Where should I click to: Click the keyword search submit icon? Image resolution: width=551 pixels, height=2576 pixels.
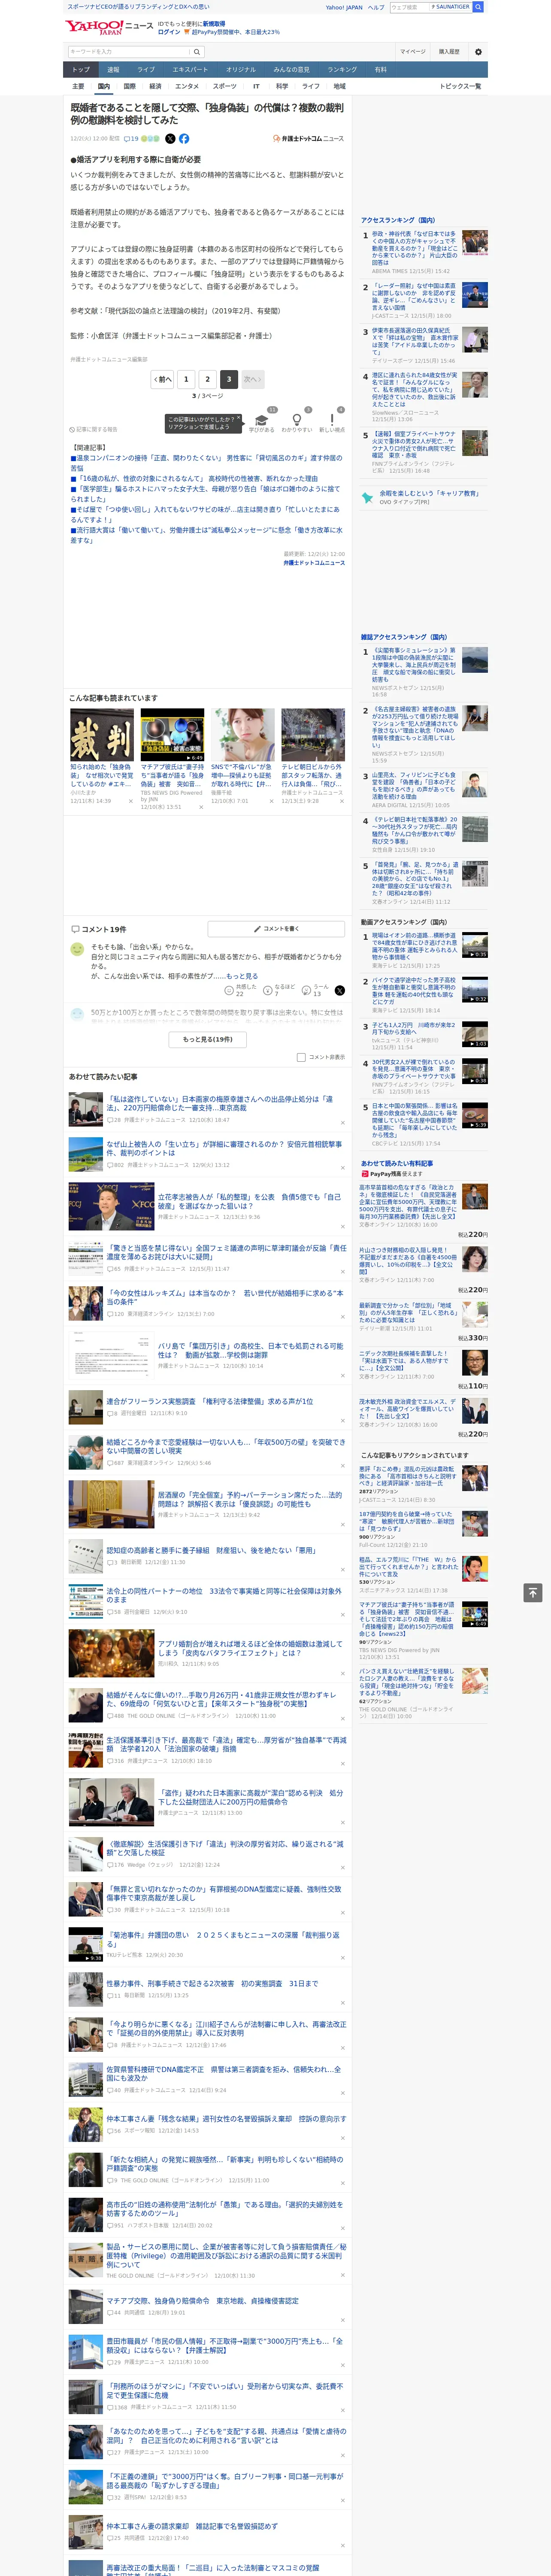coord(197,51)
